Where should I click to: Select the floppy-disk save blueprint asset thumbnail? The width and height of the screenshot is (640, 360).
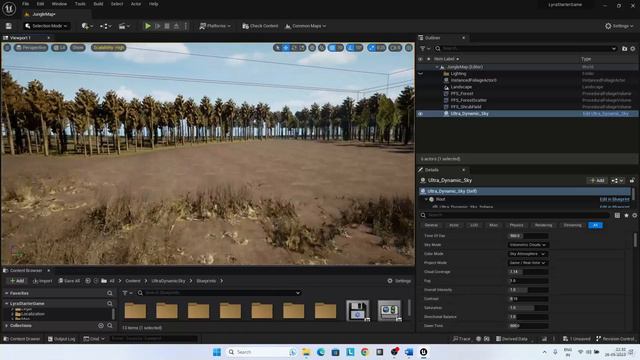pos(358,311)
